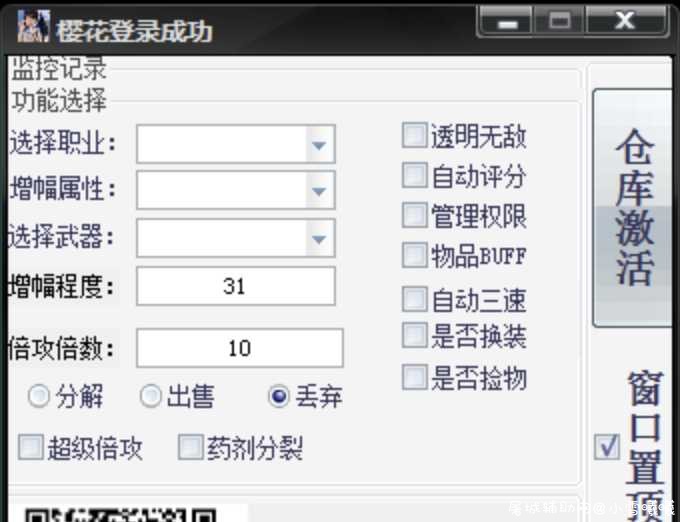The image size is (680, 522).
Task: Enable the 透明无敌 checkbox
Action: (x=415, y=135)
